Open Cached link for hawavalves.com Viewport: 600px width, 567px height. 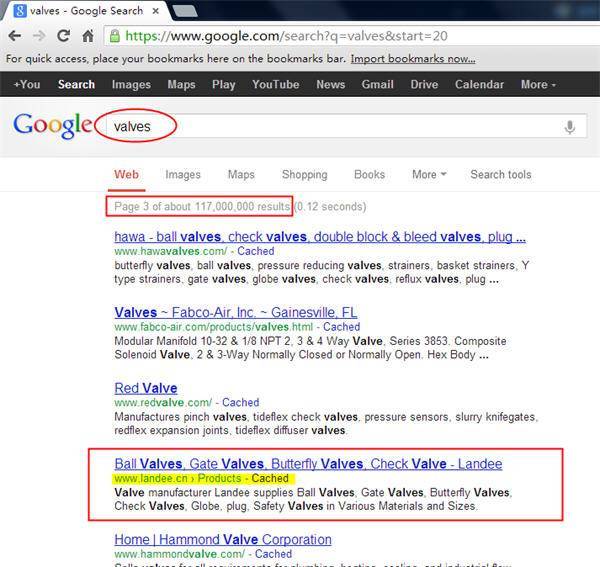[256, 251]
